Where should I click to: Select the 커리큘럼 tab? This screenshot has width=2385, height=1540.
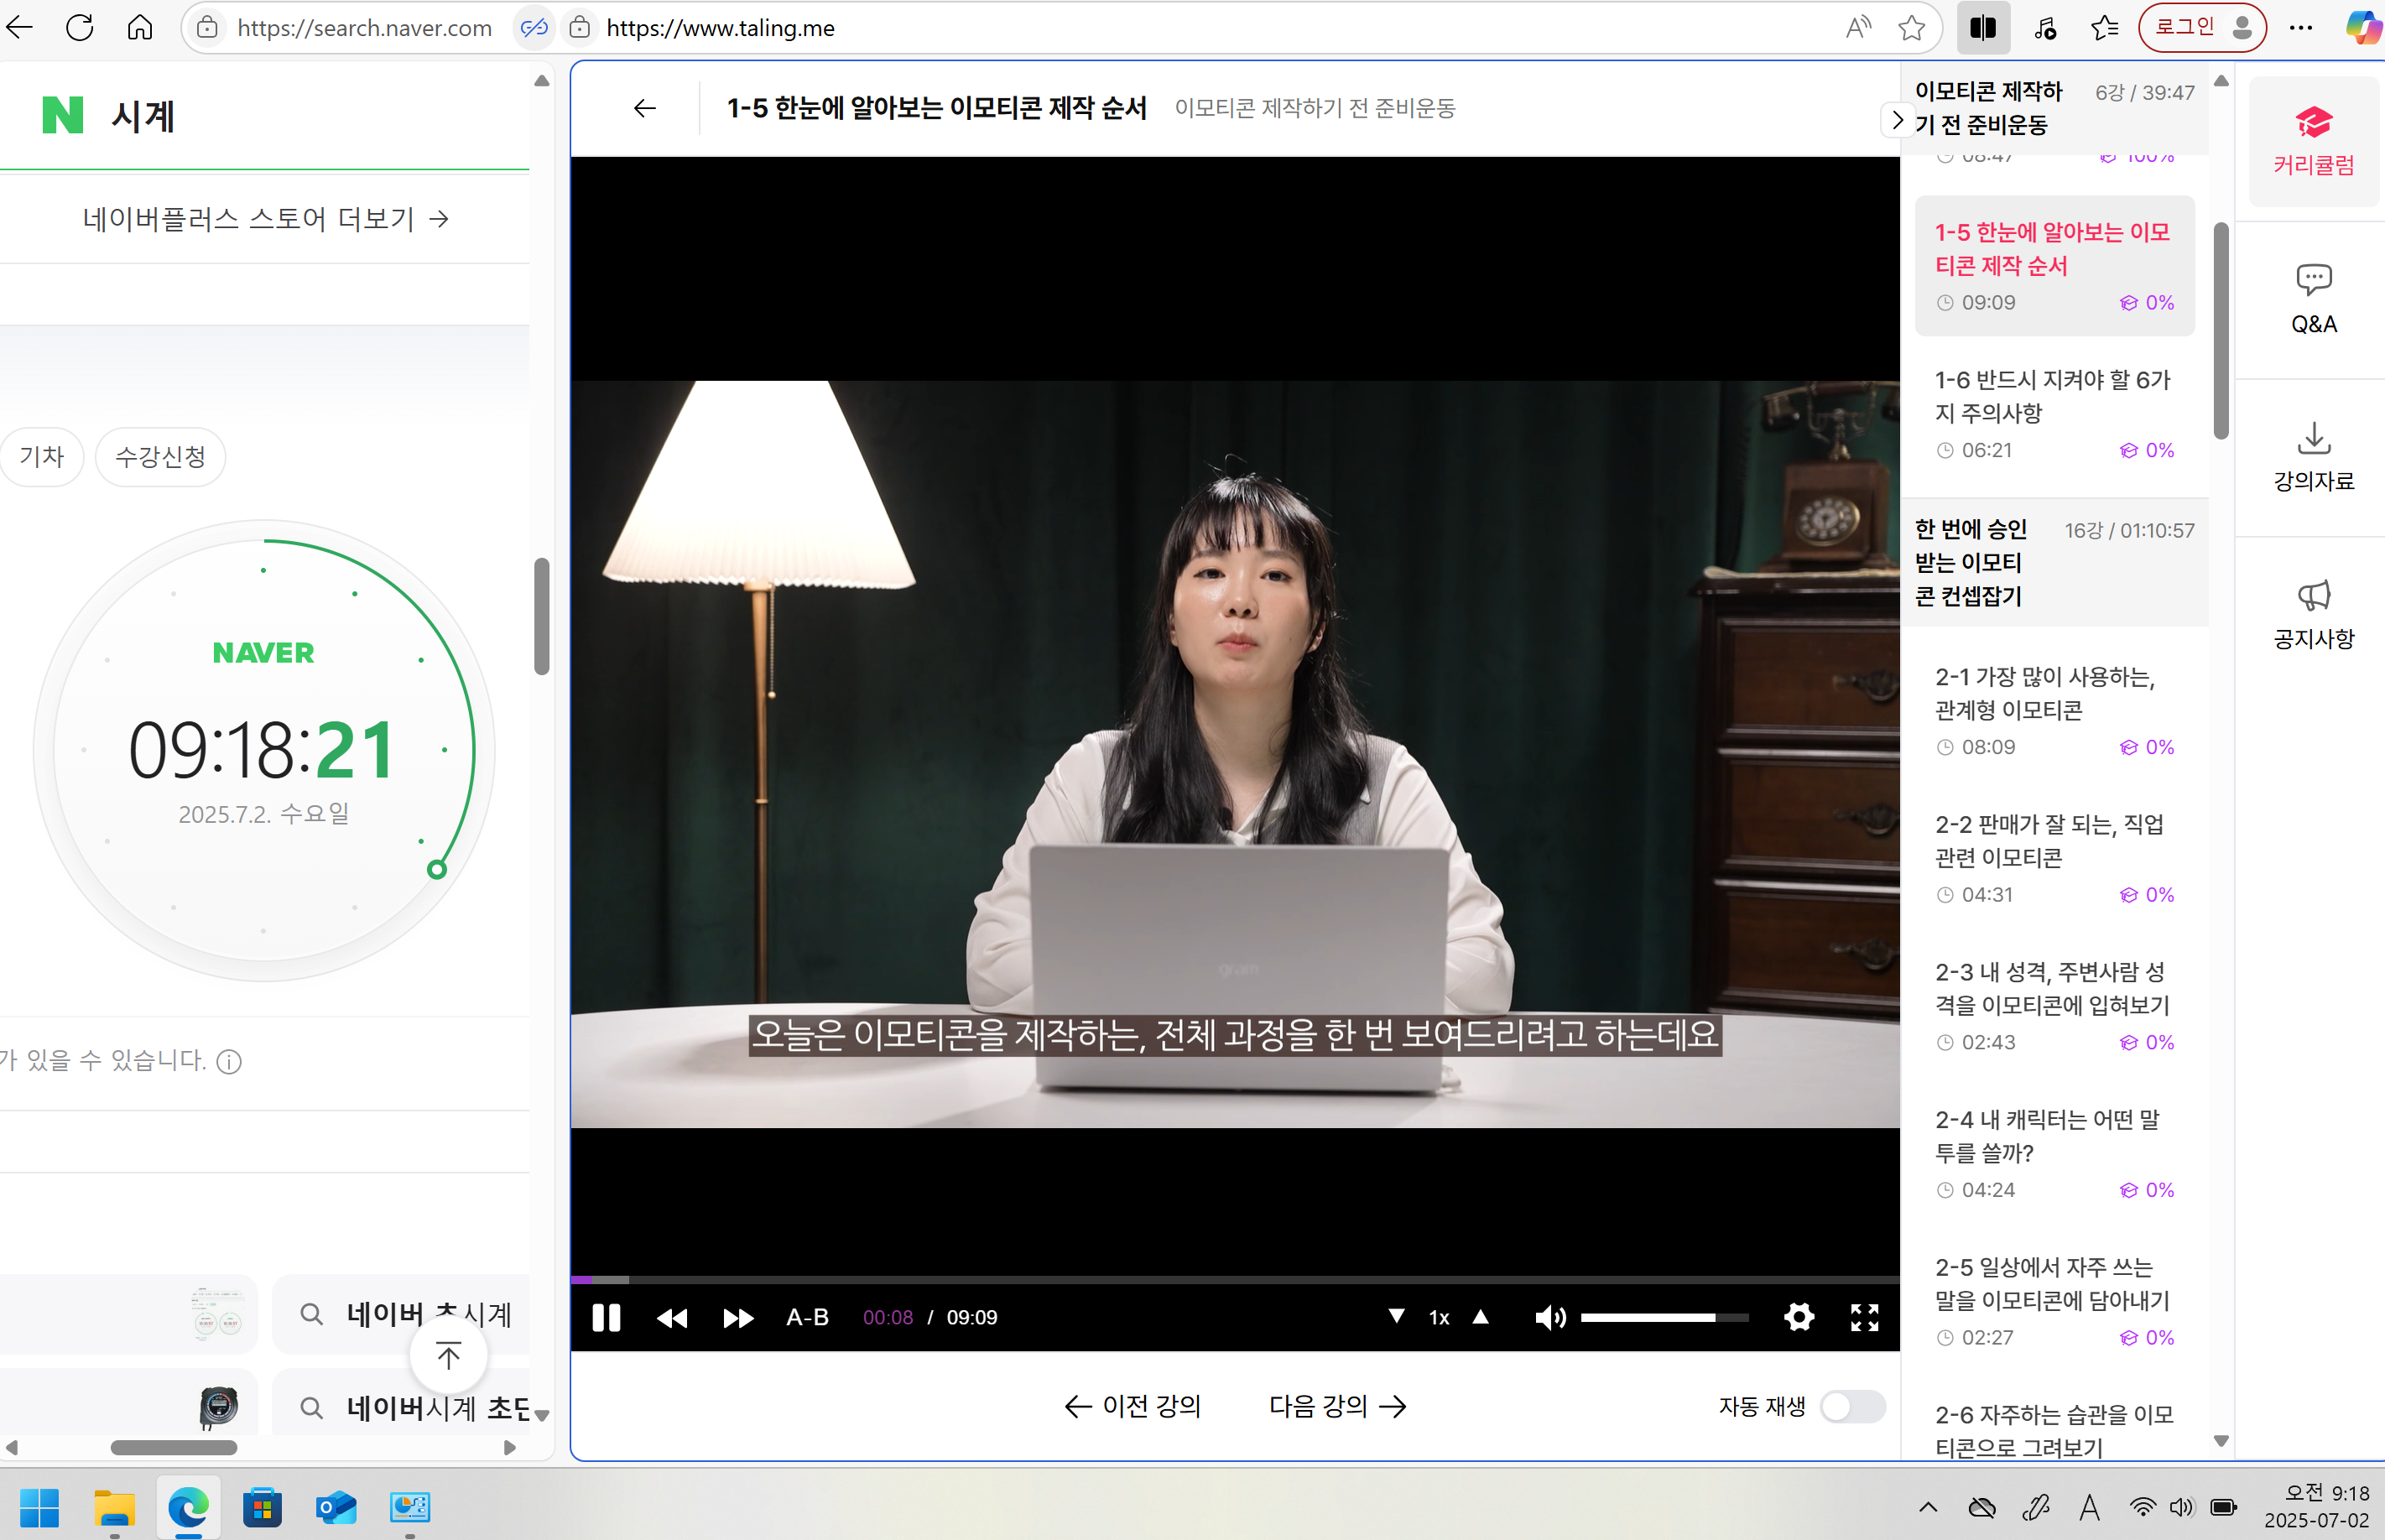(x=2313, y=140)
